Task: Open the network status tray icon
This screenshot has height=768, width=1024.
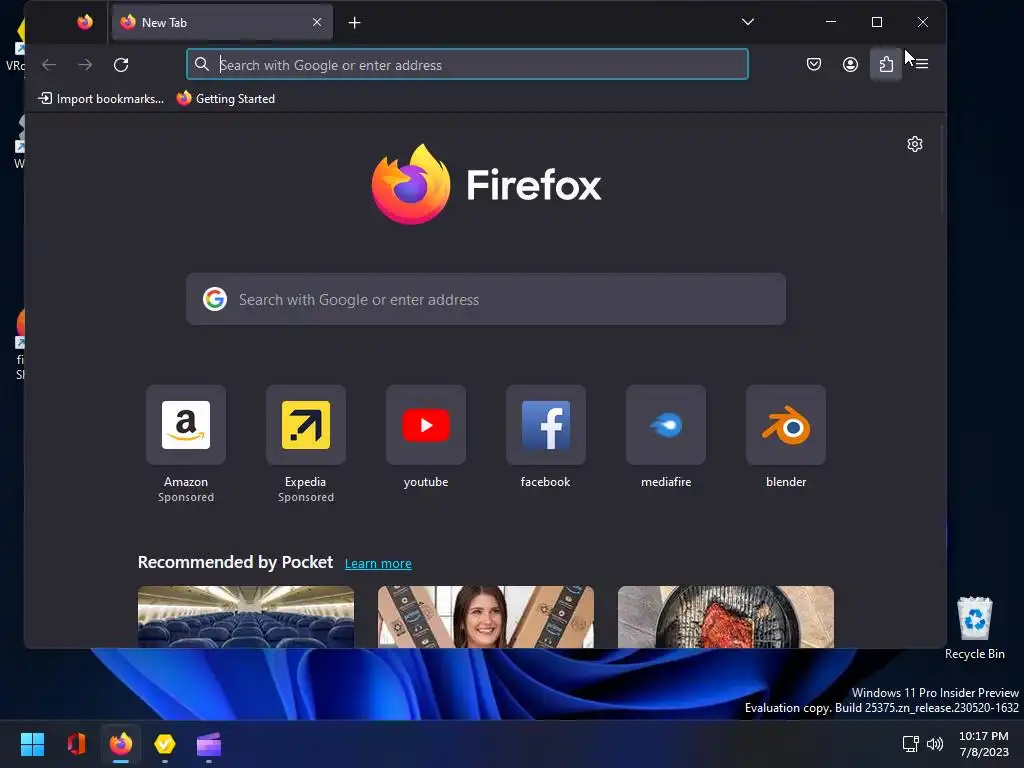Action: pos(910,744)
